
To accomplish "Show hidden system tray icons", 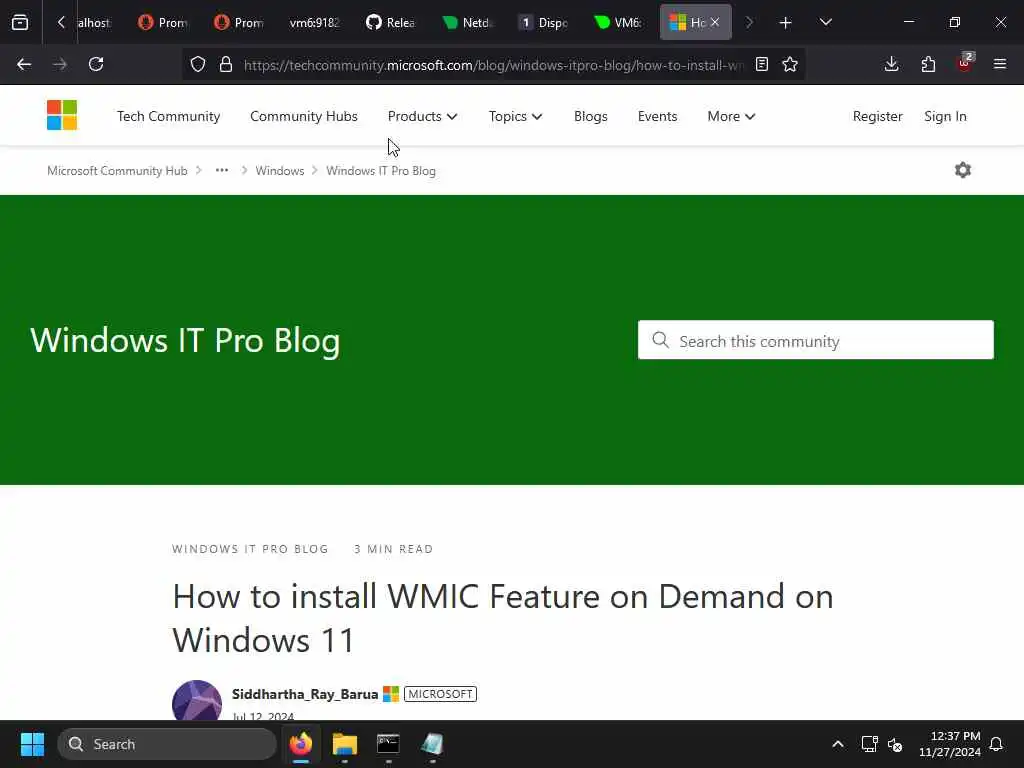I will (838, 744).
